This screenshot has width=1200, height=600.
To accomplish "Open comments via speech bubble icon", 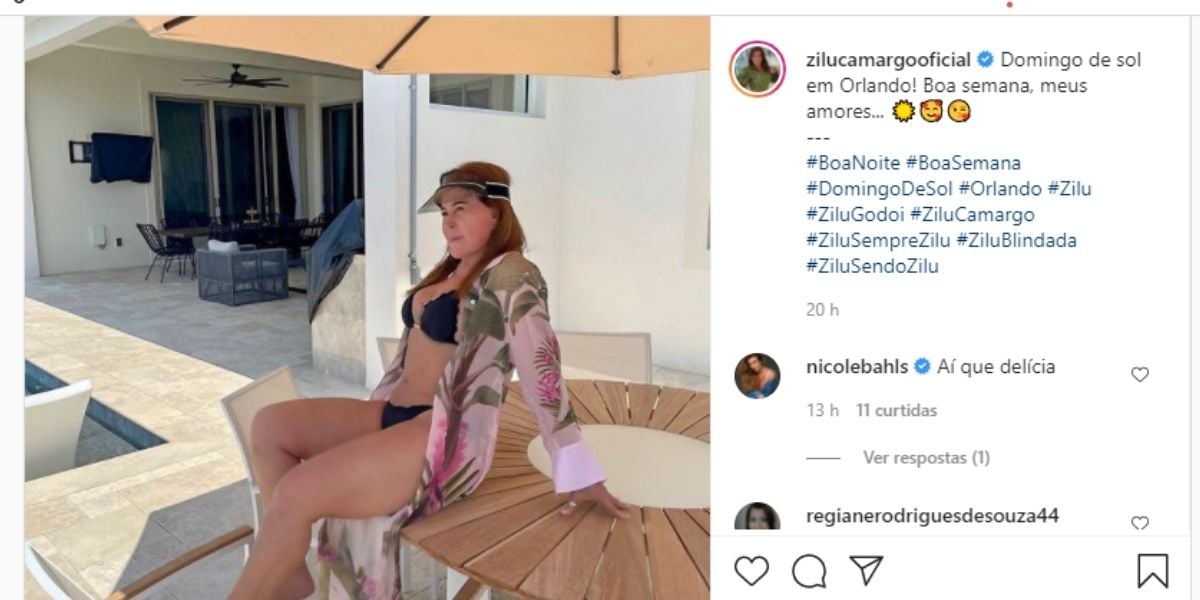I will [x=808, y=571].
